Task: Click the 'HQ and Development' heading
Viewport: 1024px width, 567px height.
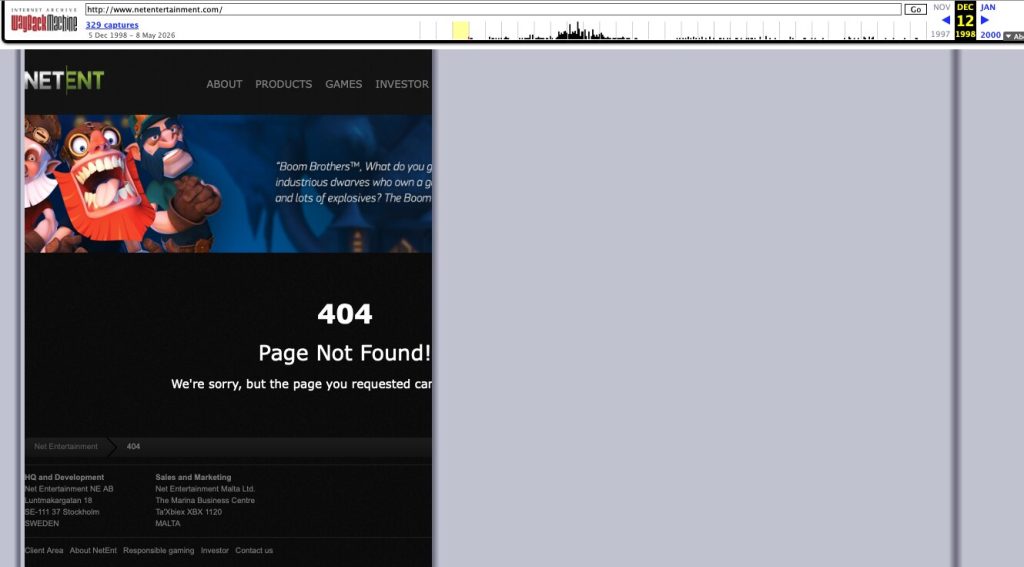Action: pos(64,478)
